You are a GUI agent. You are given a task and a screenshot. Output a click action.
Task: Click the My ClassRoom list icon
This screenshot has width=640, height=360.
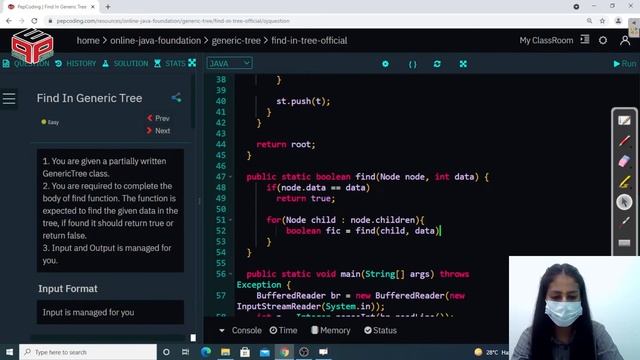click(585, 39)
